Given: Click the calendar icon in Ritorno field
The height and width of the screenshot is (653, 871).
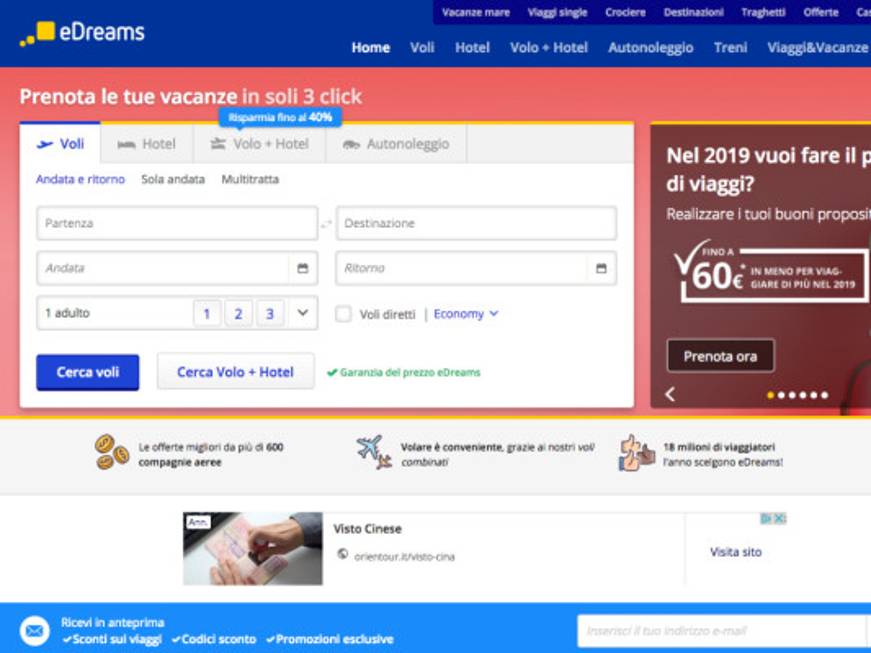Looking at the screenshot, I should (601, 268).
